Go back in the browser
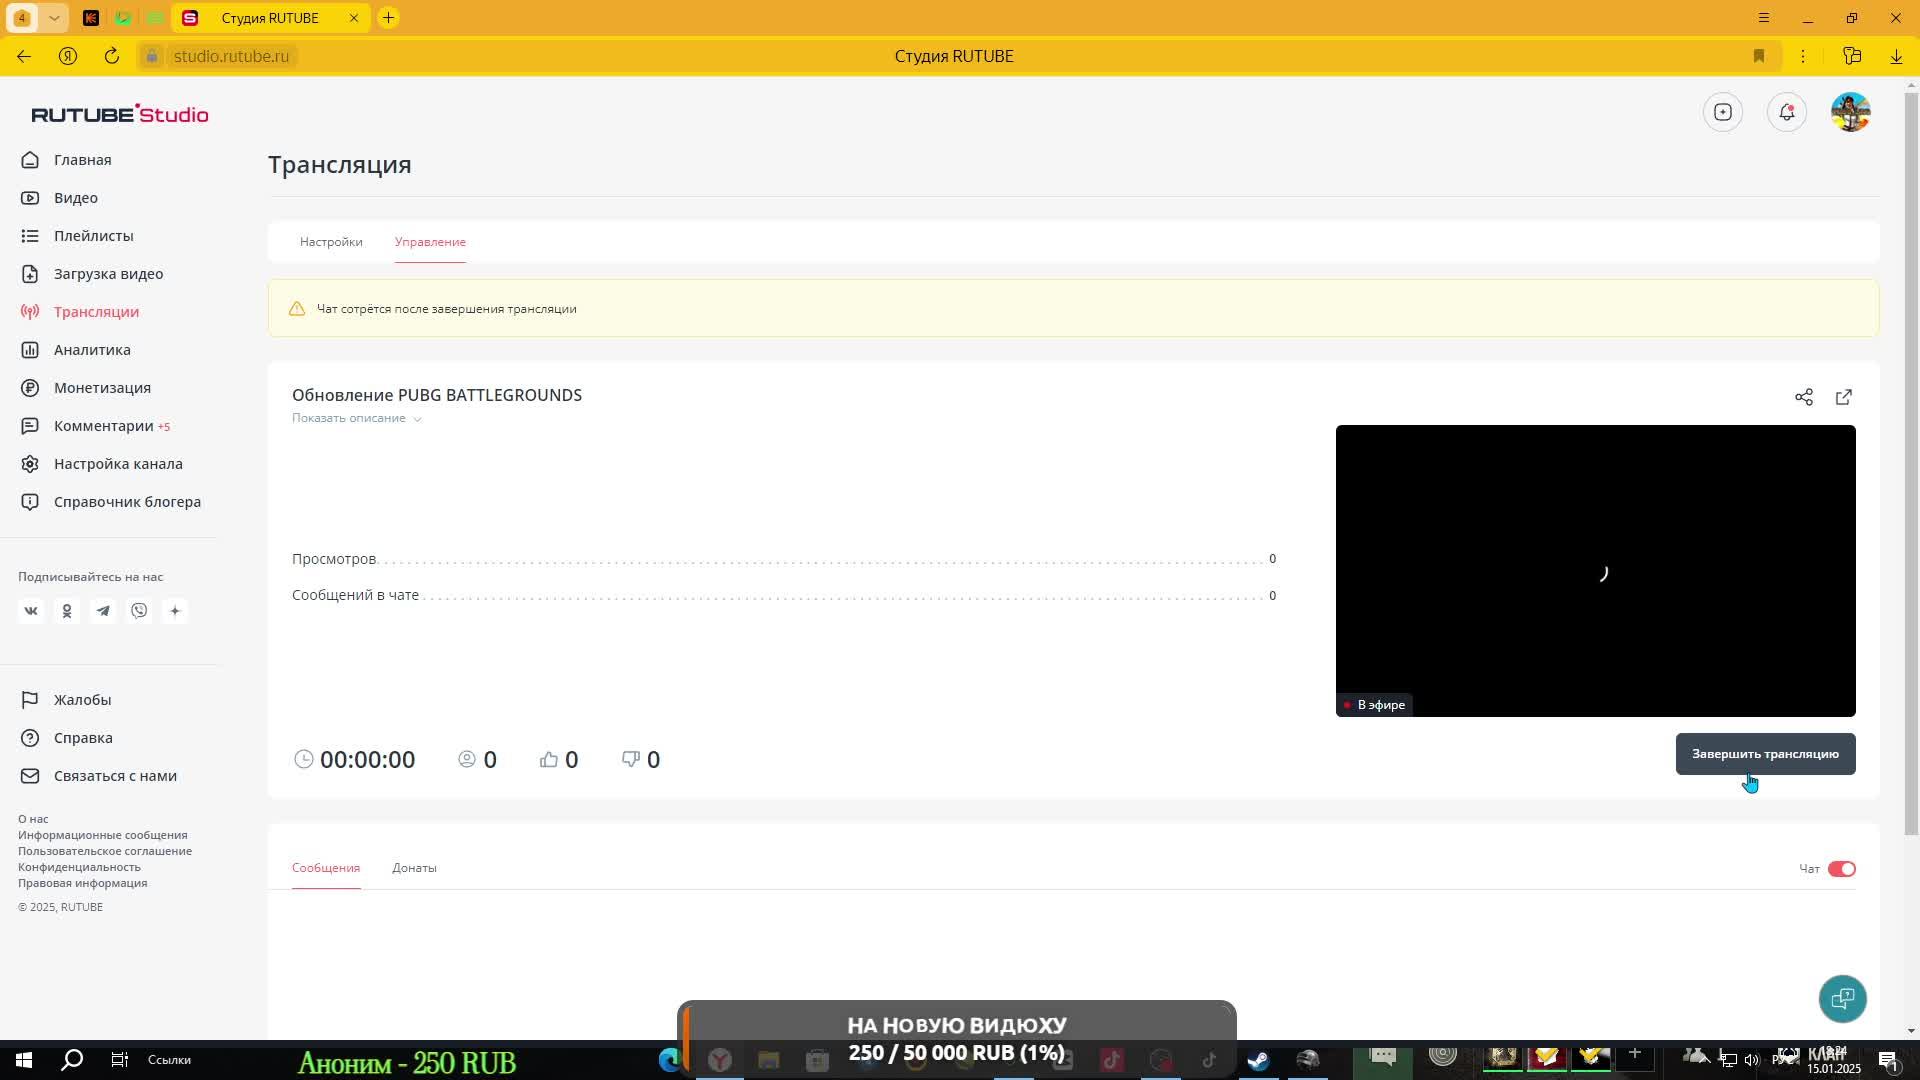The height and width of the screenshot is (1080, 1920). [24, 56]
